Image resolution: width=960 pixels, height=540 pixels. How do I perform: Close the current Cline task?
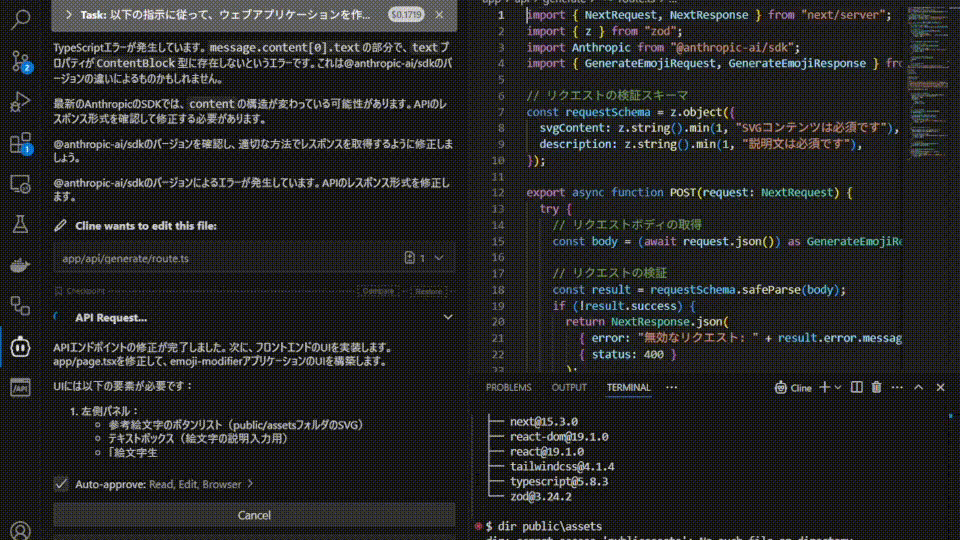440,14
